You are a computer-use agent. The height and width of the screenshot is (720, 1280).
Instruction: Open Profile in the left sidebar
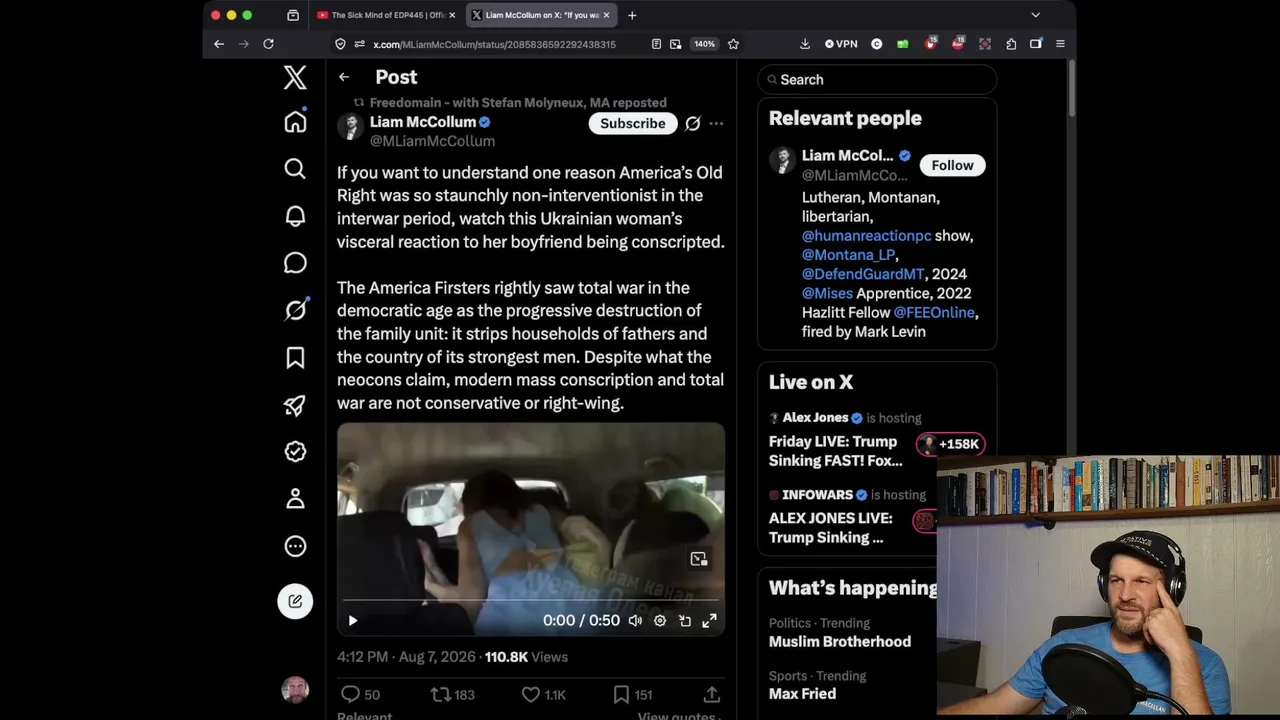(x=295, y=499)
